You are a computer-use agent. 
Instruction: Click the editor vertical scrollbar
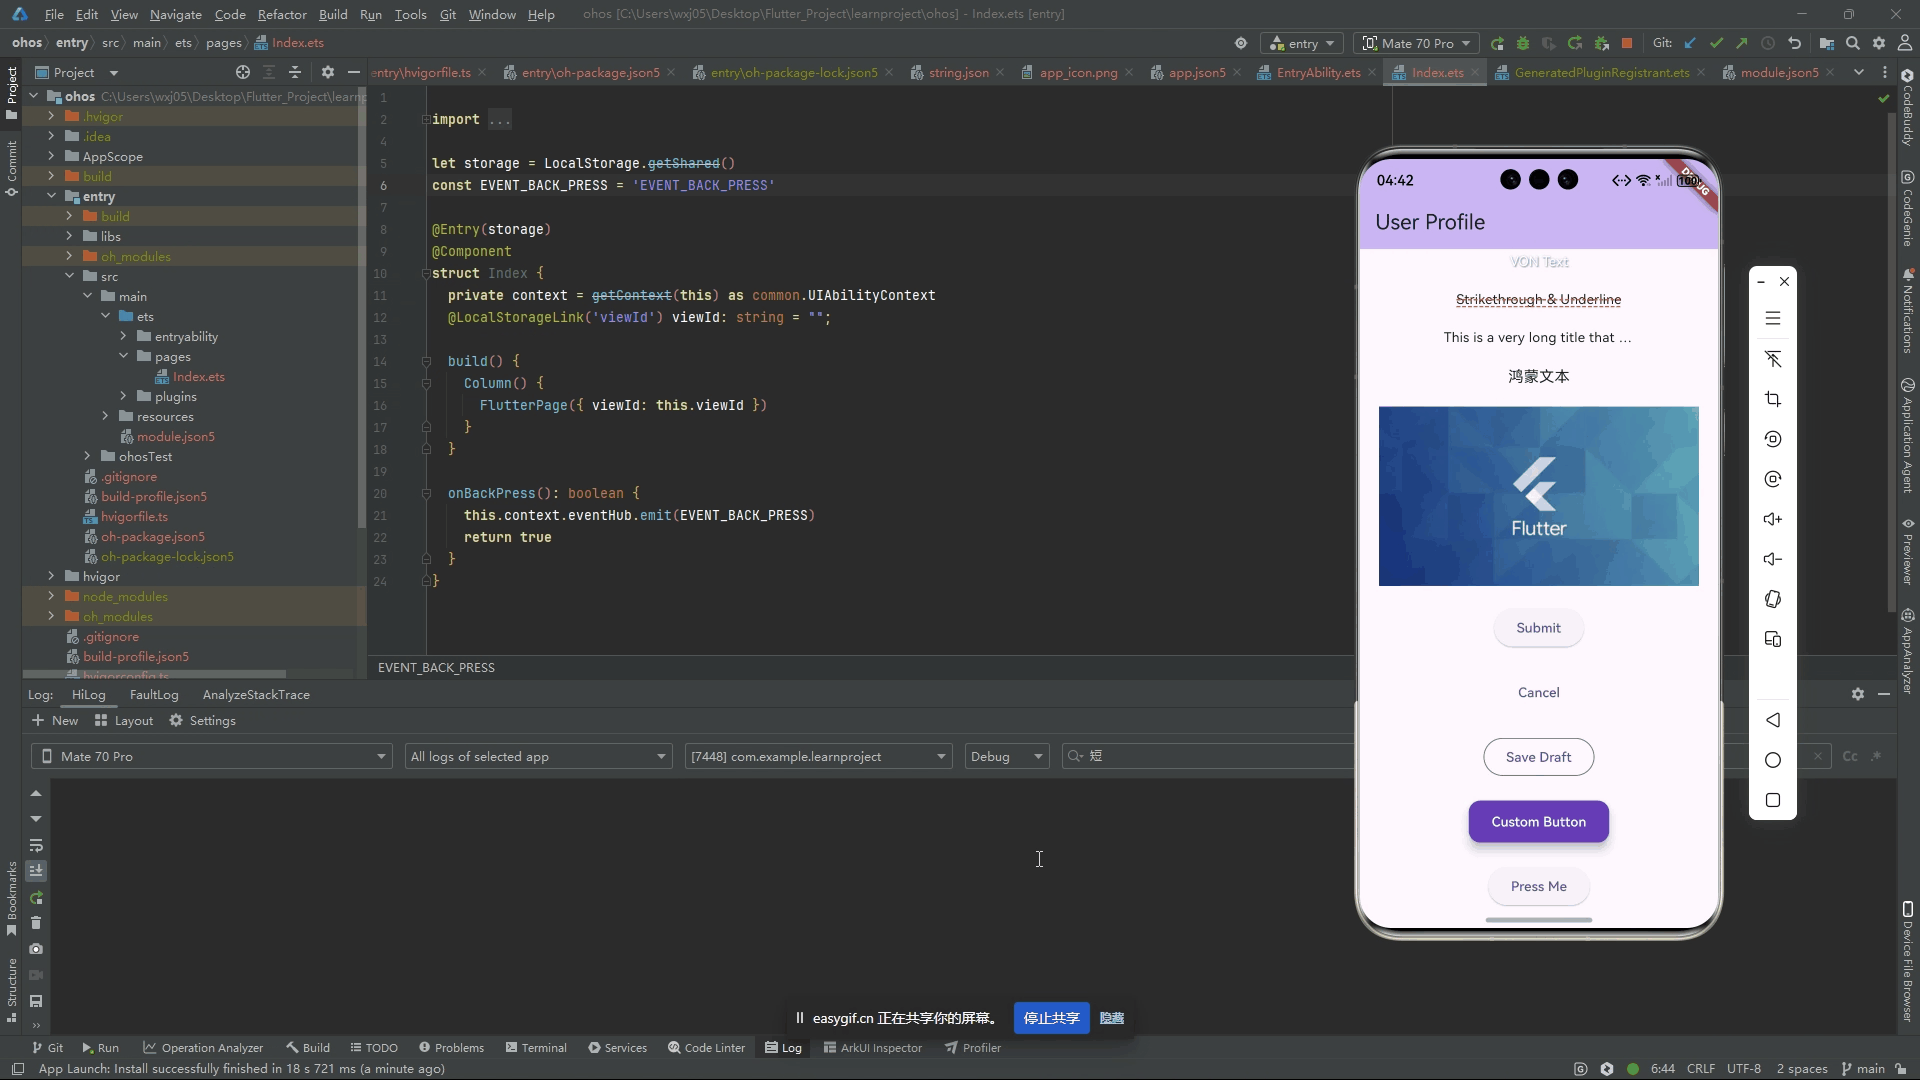coord(1890,360)
